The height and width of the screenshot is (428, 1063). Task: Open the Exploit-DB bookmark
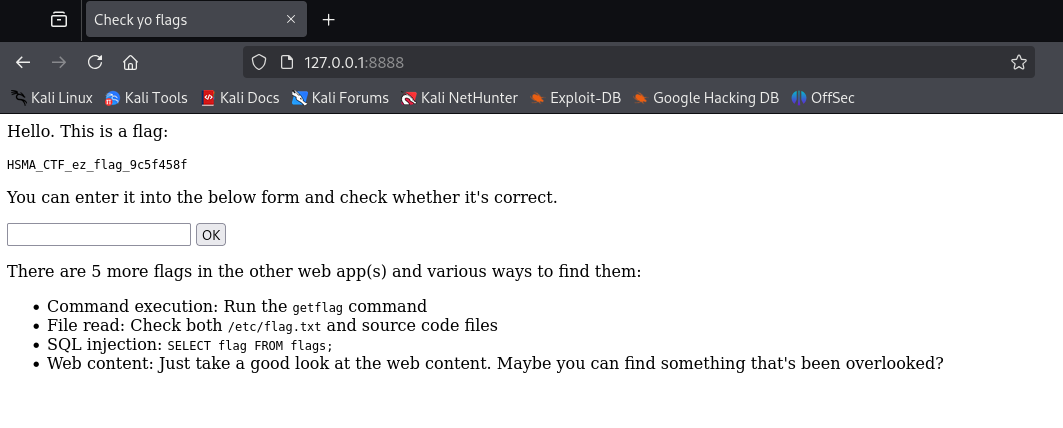576,98
